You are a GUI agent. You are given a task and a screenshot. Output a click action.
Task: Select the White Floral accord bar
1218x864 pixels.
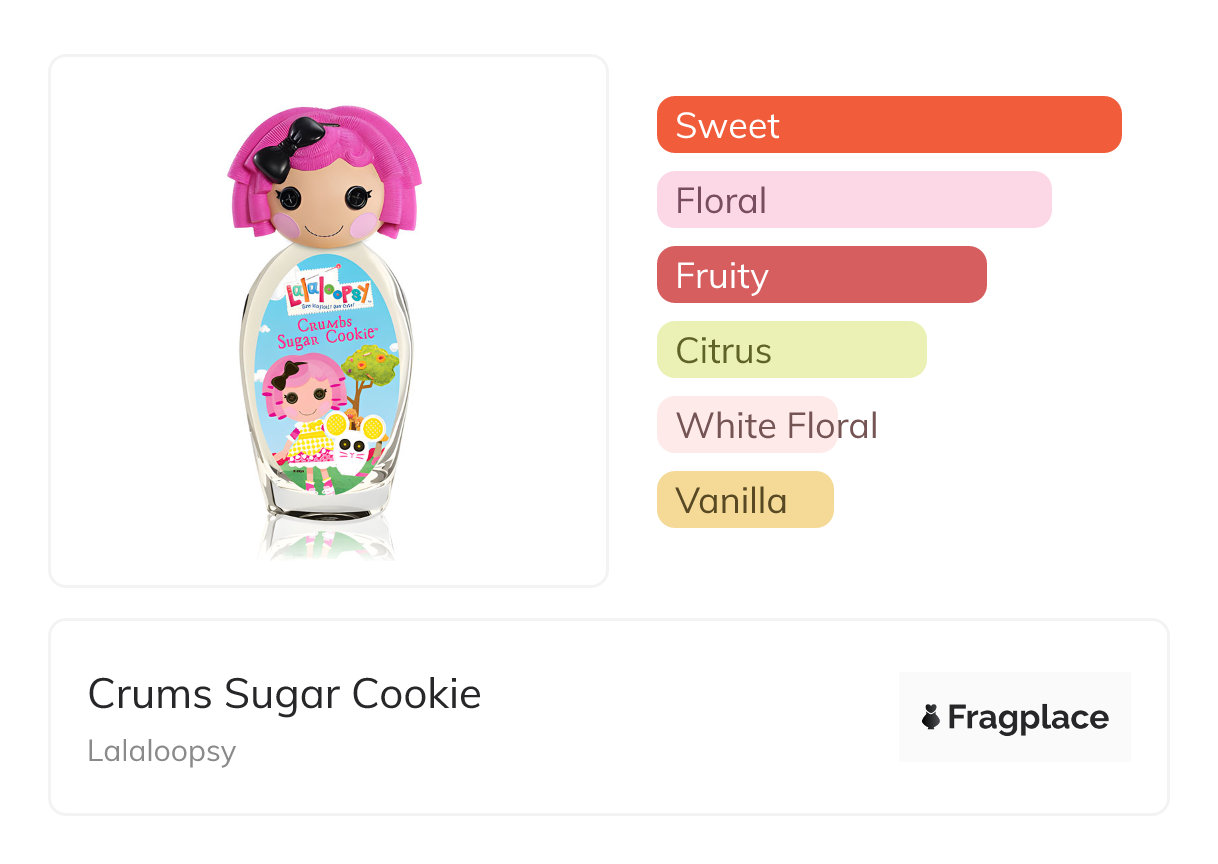[x=747, y=425]
